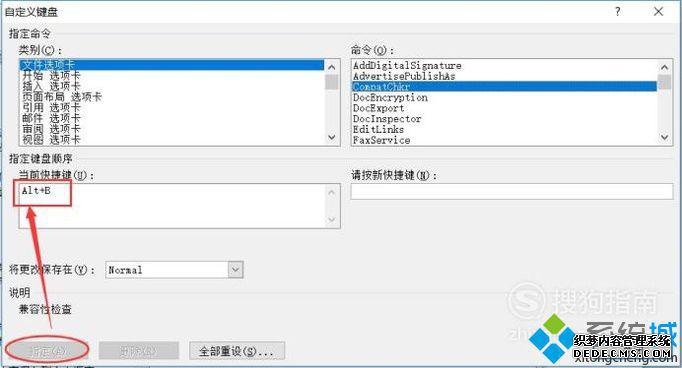The image size is (682, 368).
Task: Select DocEncryption command
Action: pos(390,97)
